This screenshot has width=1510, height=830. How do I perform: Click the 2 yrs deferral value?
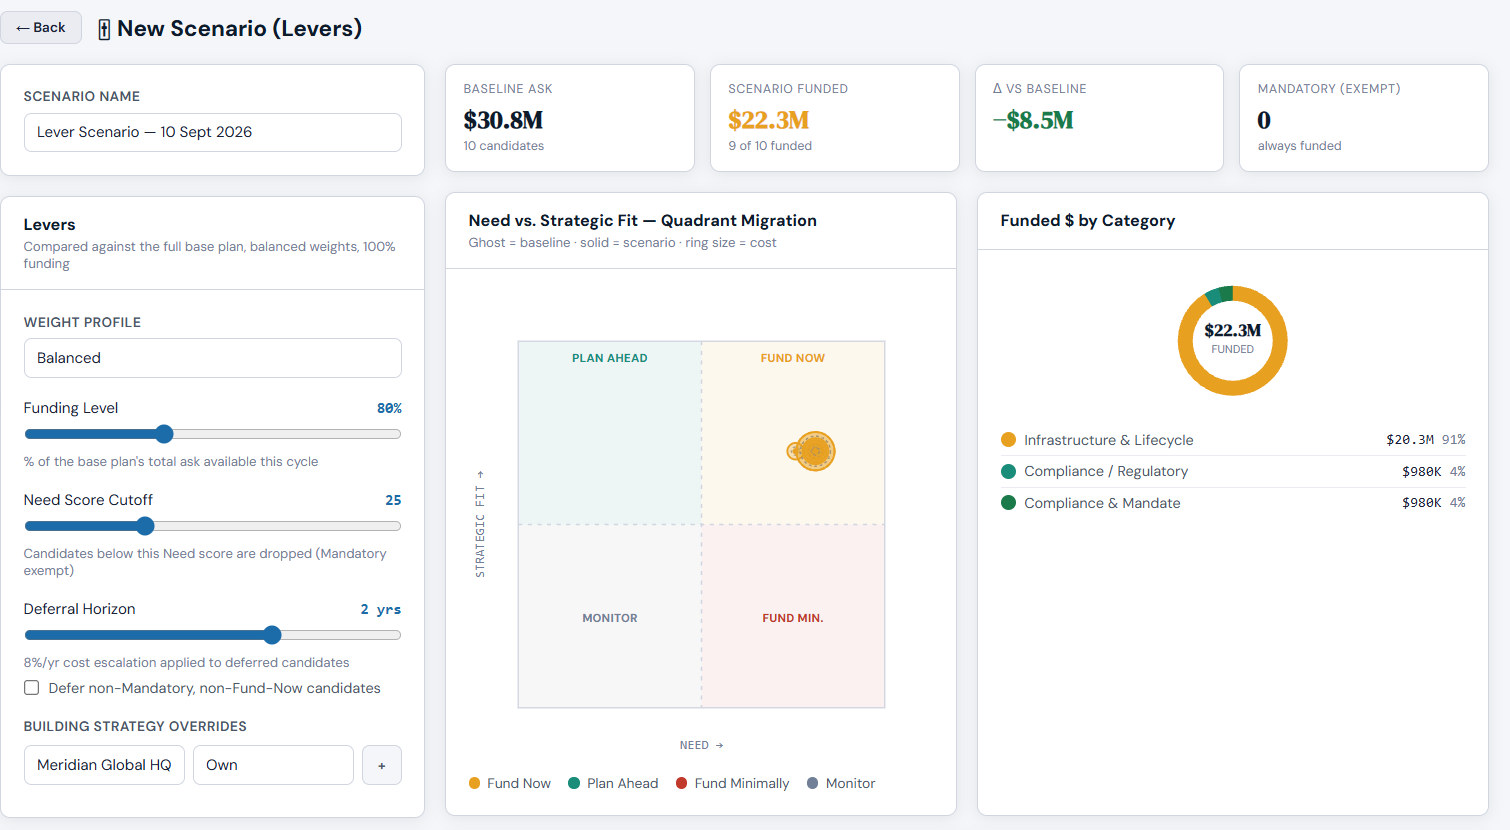pyautogui.click(x=381, y=609)
